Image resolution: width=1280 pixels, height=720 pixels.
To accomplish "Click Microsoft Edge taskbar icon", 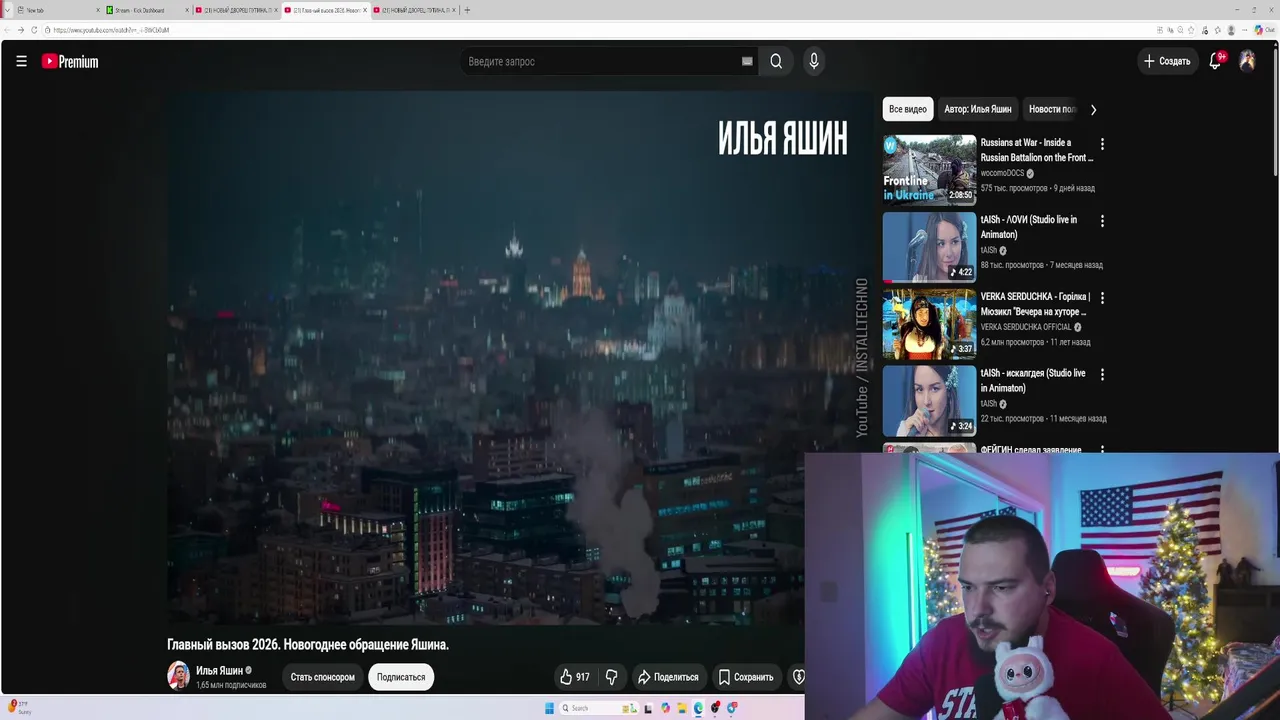I will [699, 708].
